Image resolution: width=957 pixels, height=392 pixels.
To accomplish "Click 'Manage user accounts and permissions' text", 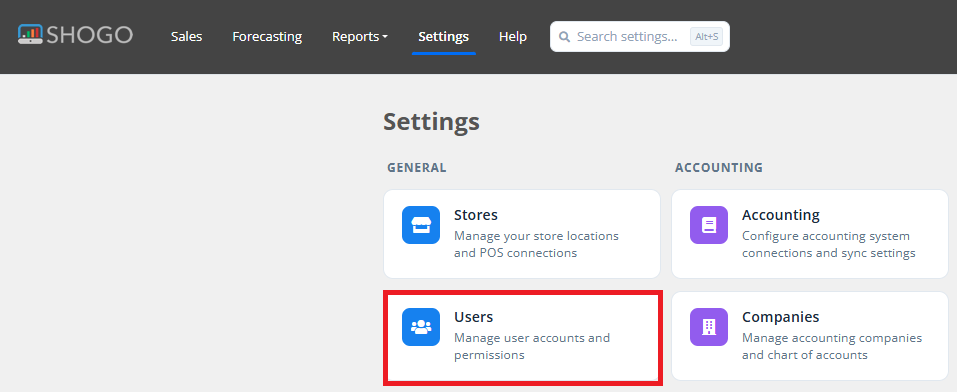I will coord(532,346).
